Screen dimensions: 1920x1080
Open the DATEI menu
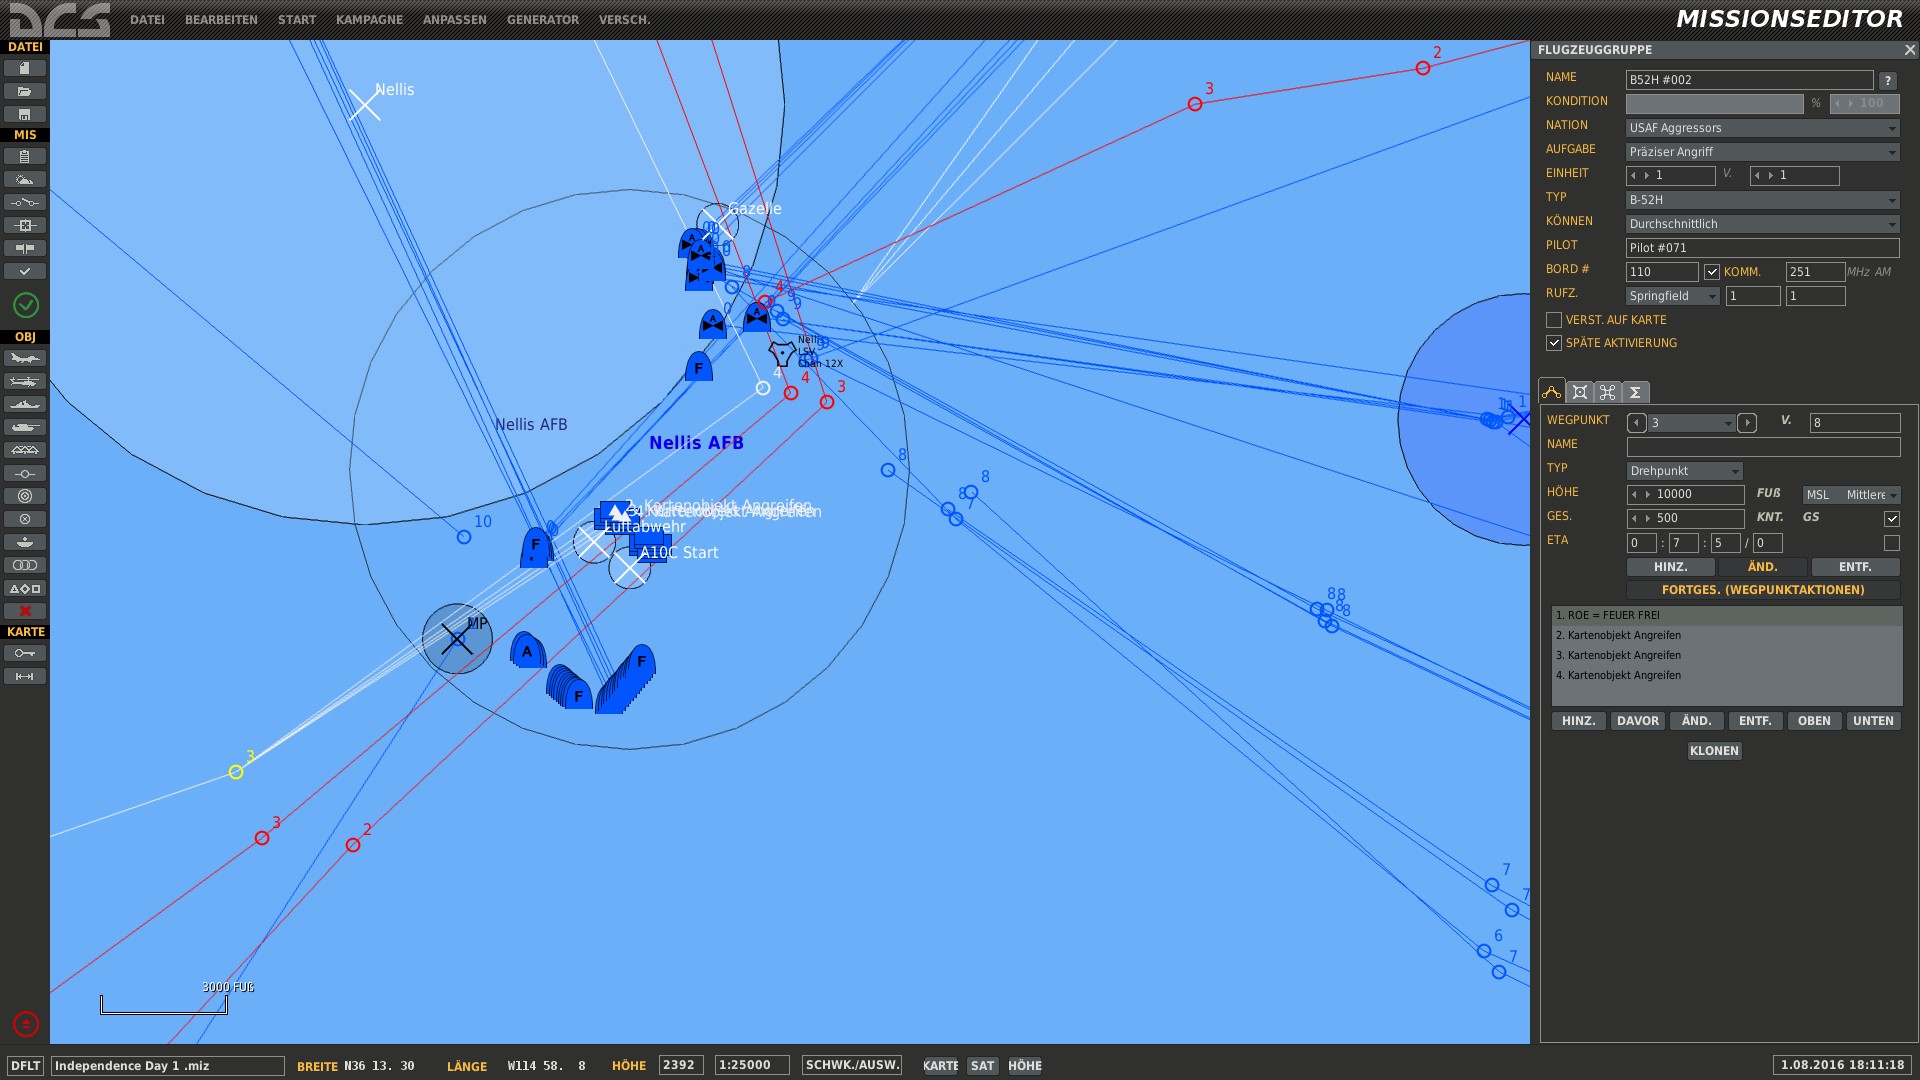point(147,20)
